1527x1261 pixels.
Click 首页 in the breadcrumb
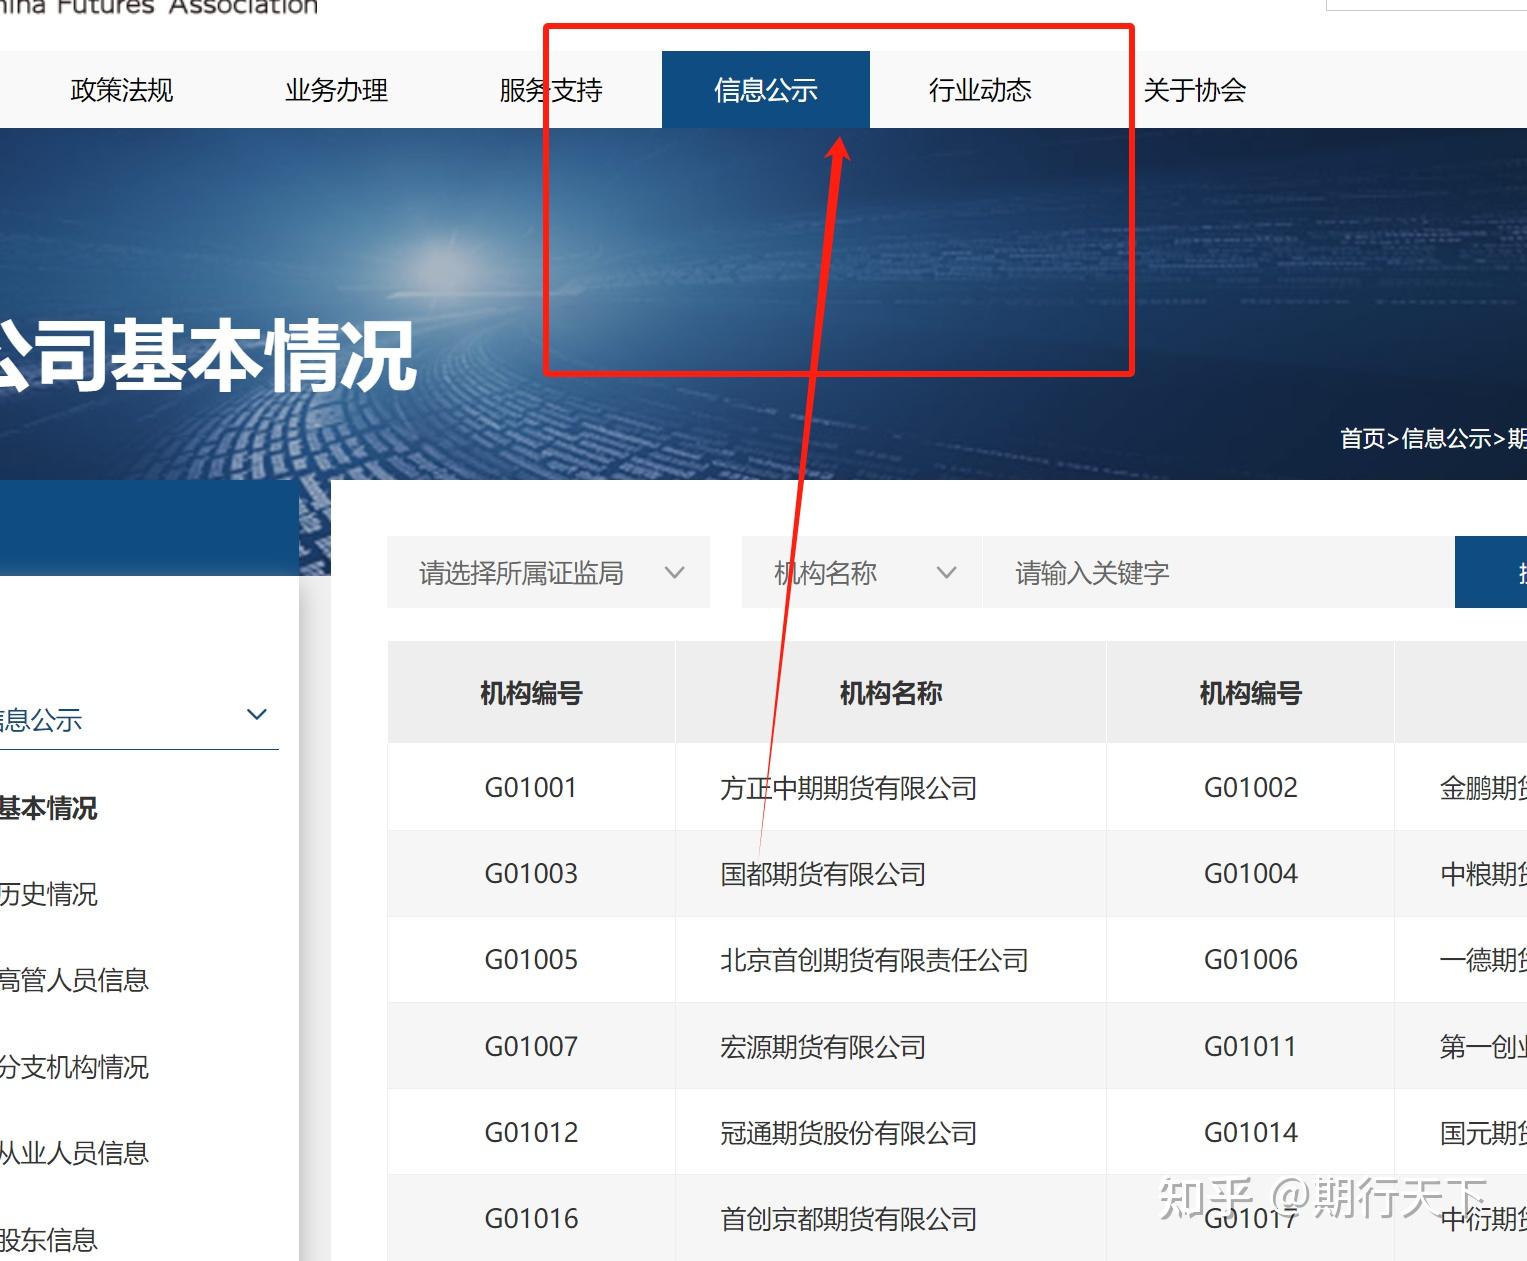pos(1362,438)
